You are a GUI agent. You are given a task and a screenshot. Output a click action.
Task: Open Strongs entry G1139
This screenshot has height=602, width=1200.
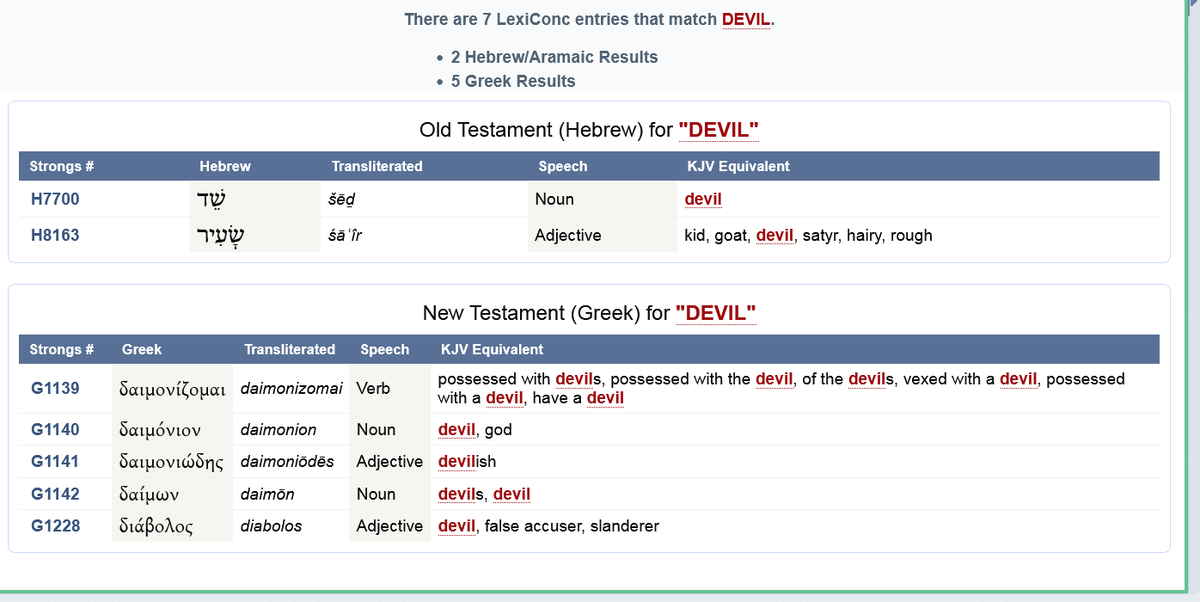pyautogui.click(x=55, y=388)
